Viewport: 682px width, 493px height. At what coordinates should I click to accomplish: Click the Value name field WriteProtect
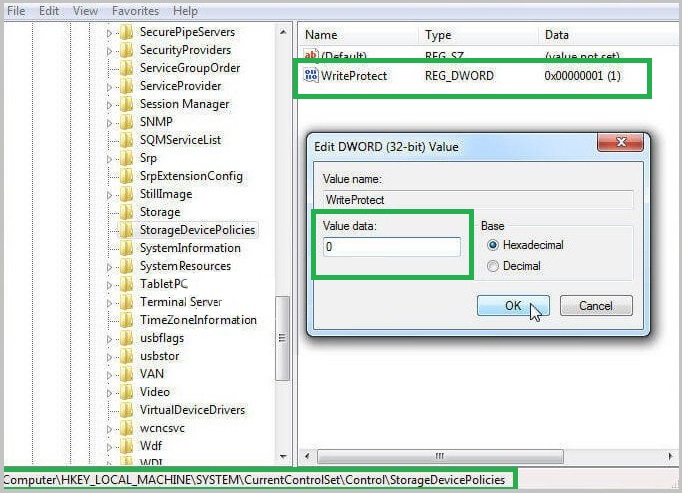point(478,200)
